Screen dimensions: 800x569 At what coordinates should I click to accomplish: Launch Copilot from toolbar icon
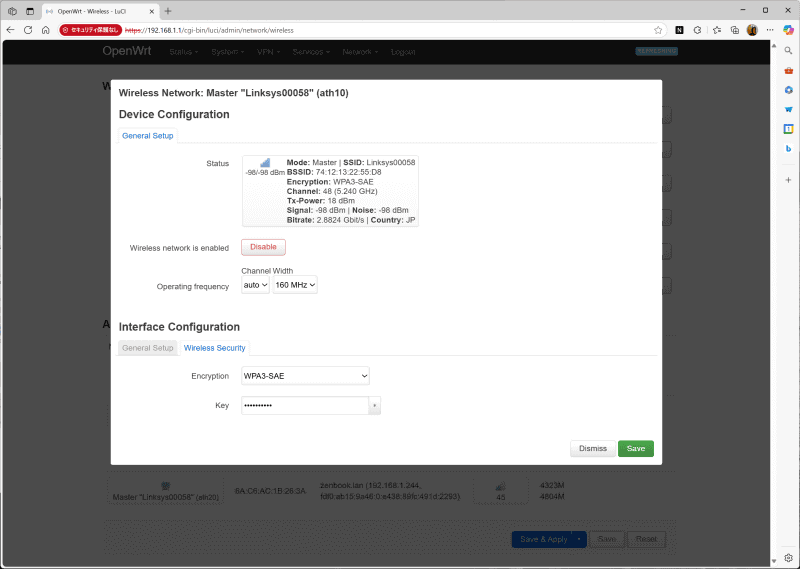point(788,30)
